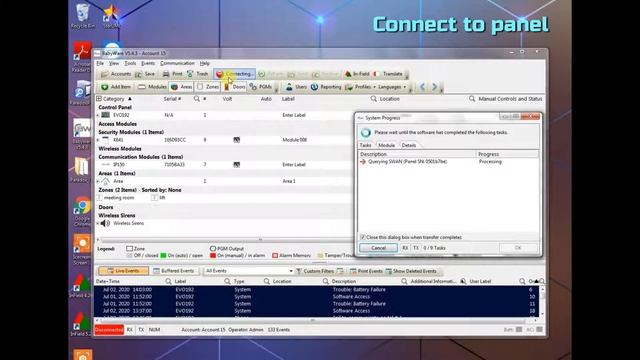Screen dimensions: 640x360
Task: Click the Translate toolbar button
Action: pos(388,74)
